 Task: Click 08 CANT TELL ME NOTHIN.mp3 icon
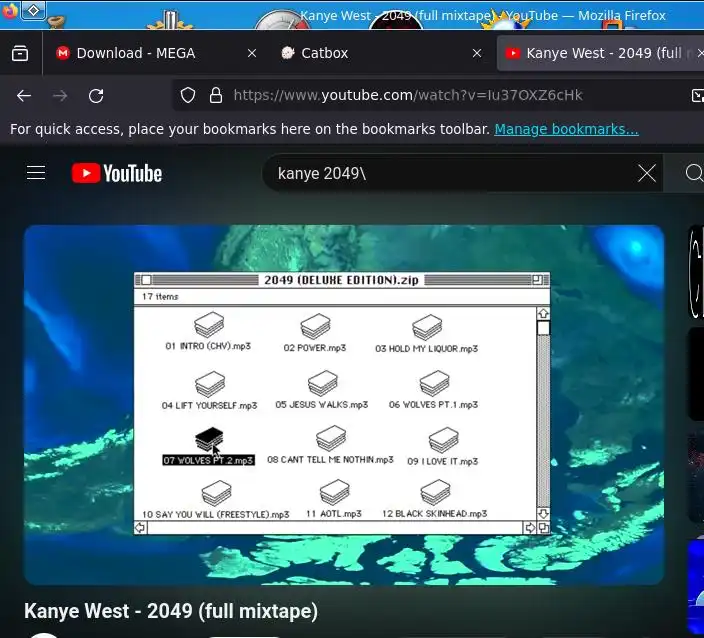[x=331, y=438]
